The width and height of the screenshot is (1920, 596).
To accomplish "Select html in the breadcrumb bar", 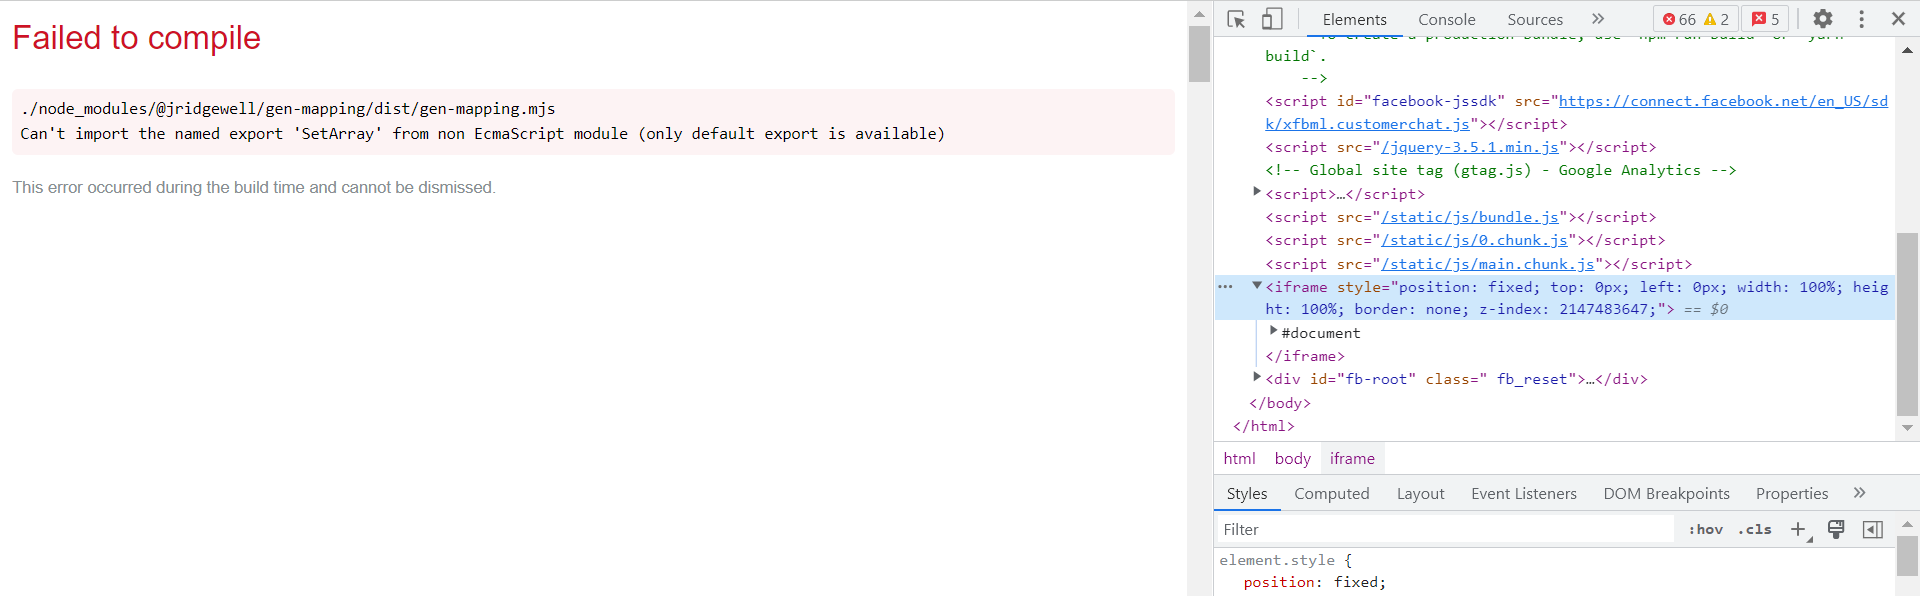I will click(x=1239, y=458).
